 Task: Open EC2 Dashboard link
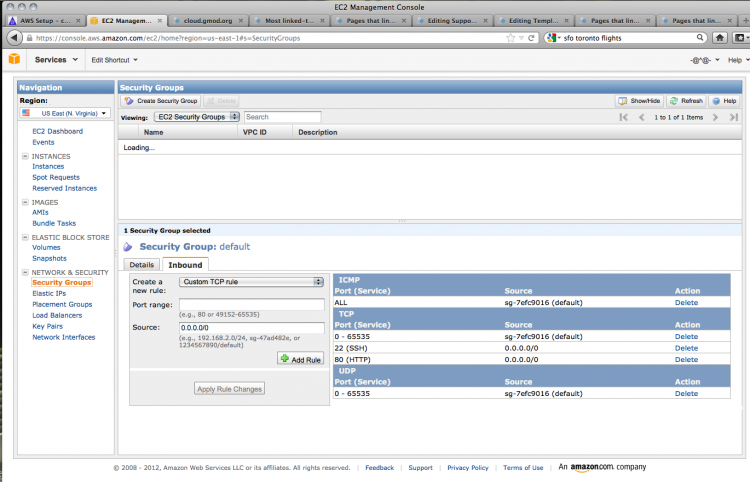coord(57,131)
